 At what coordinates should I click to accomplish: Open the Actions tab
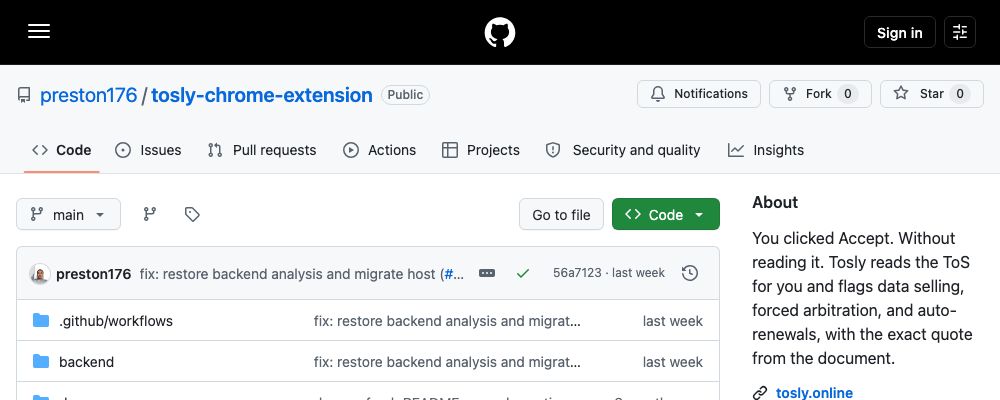[379, 151]
